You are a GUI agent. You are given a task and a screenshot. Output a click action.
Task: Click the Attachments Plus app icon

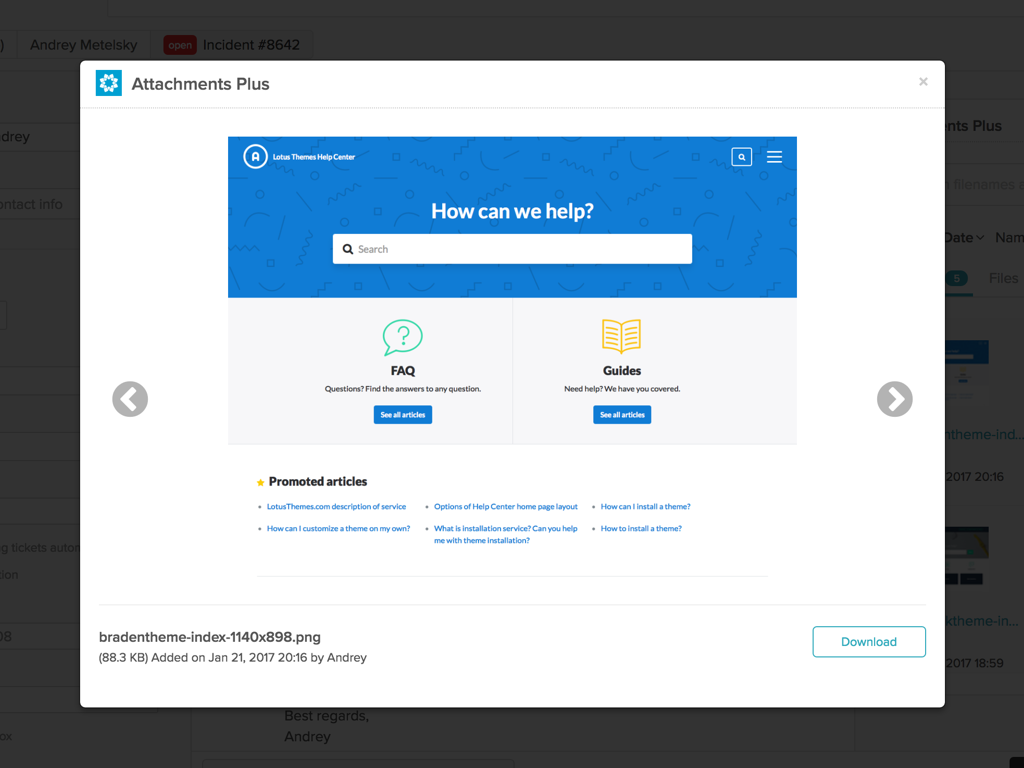(108, 83)
